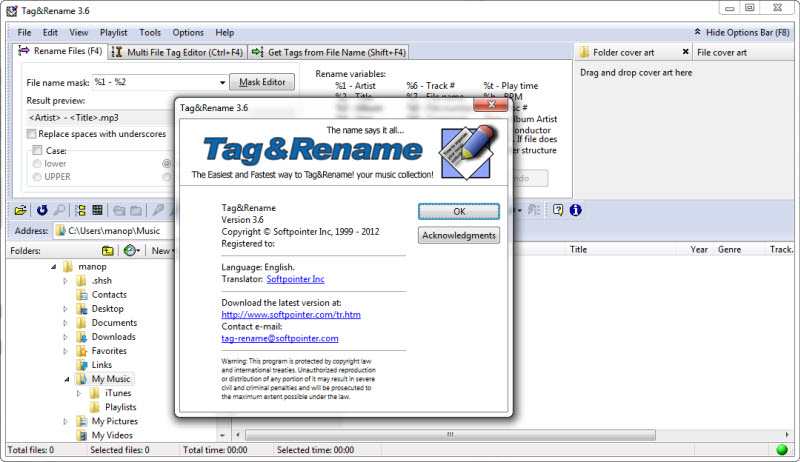Click the Address path field
Image resolution: width=800 pixels, height=462 pixels.
point(114,230)
